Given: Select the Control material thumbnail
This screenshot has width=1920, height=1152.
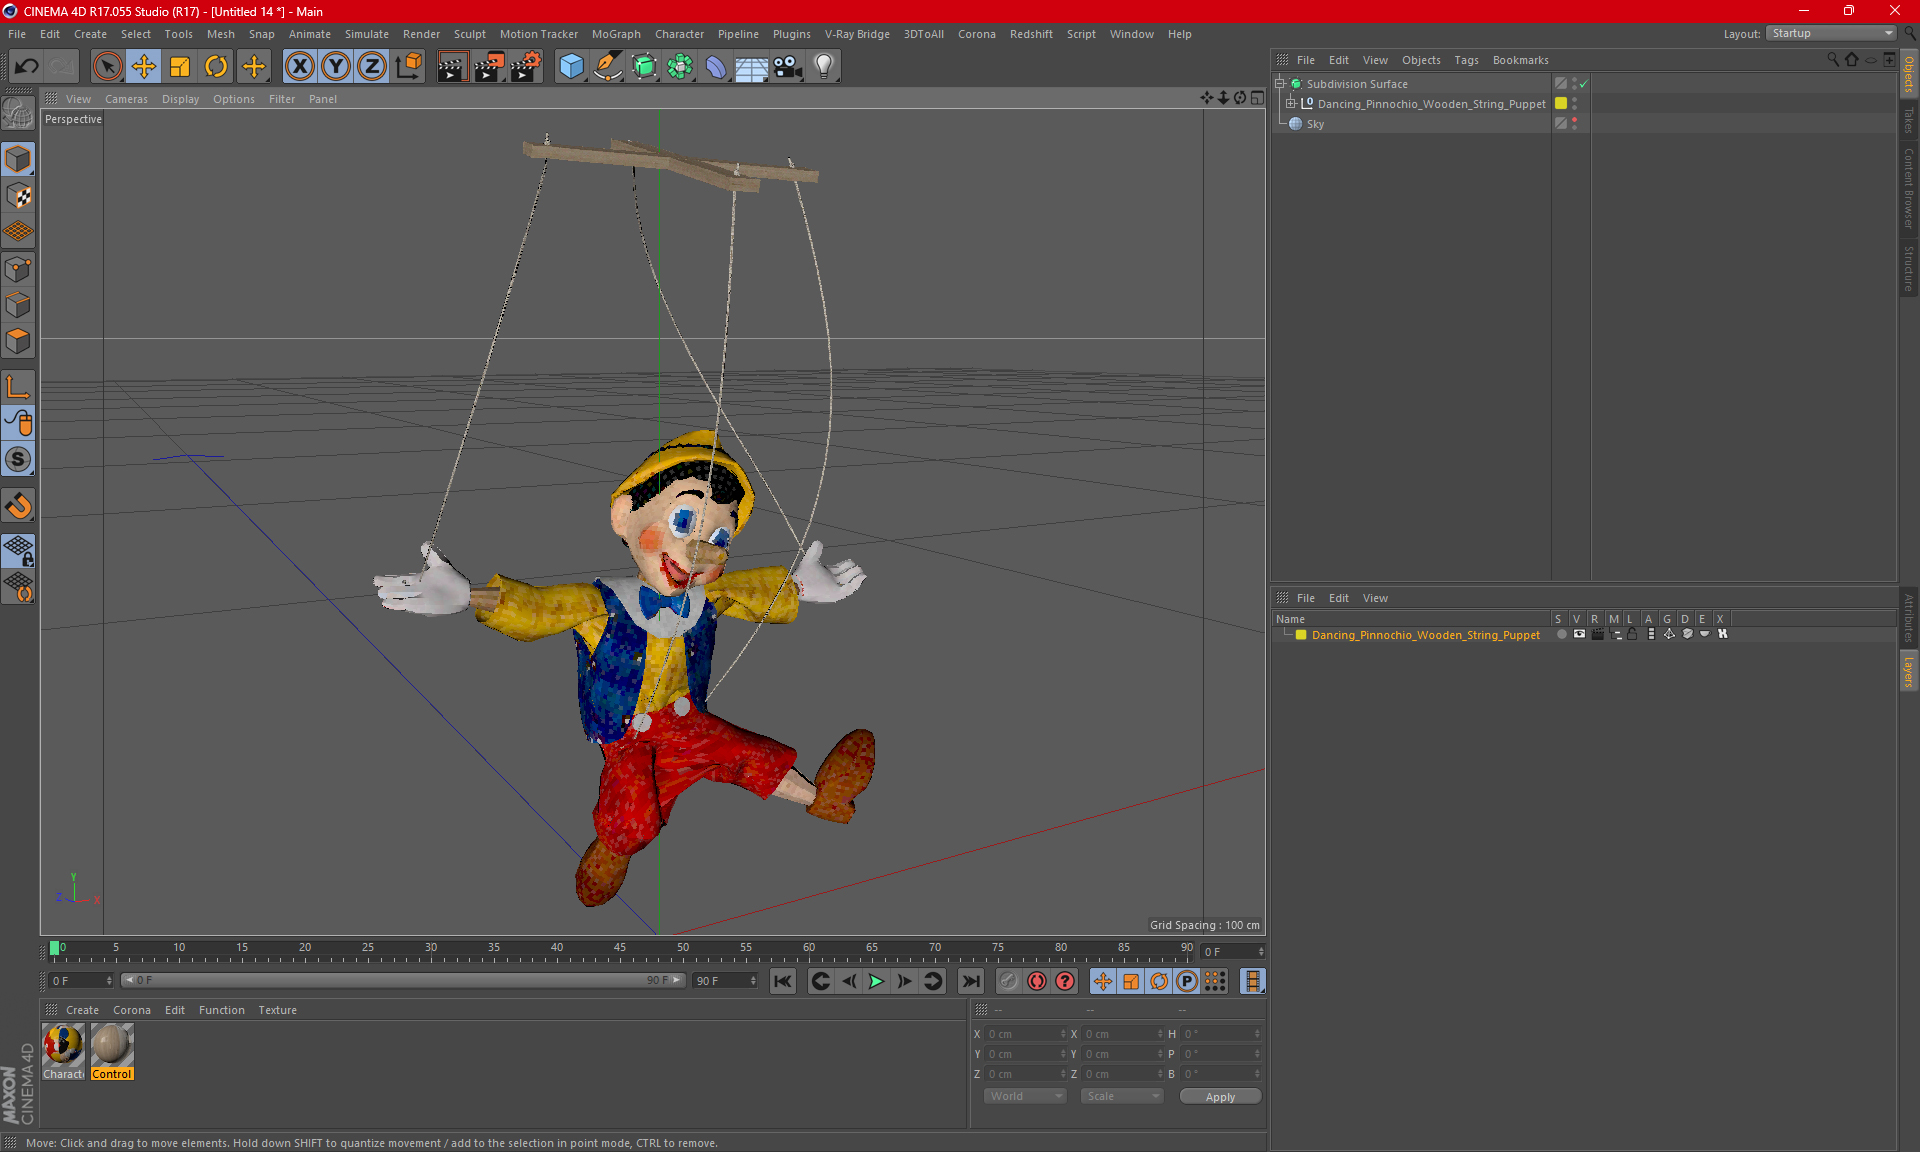Looking at the screenshot, I should pos(112,1051).
